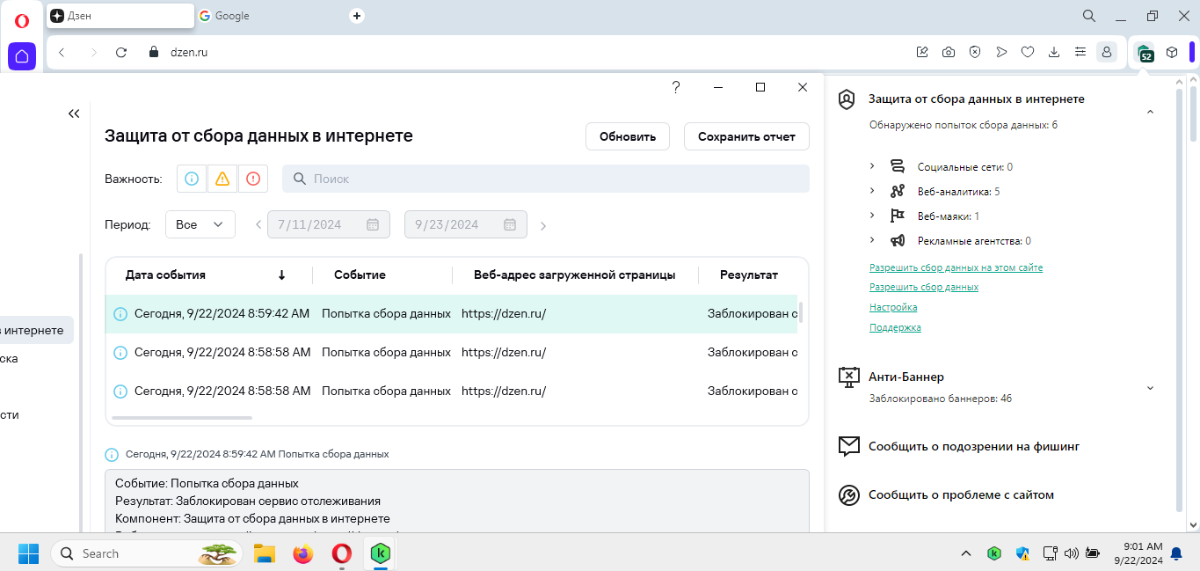Screen dimensions: 1200x571
Task: Open the end date calendar picker icon
Action: click(509, 225)
